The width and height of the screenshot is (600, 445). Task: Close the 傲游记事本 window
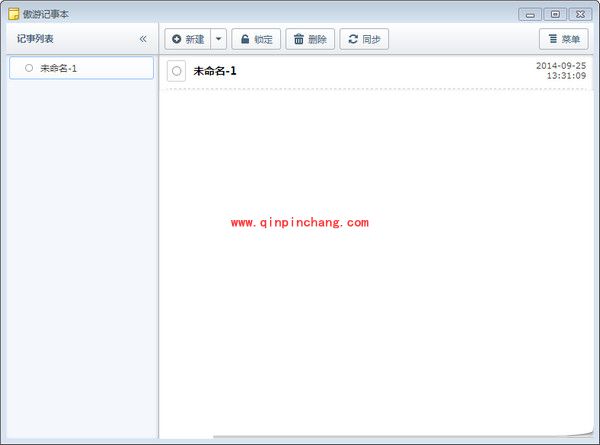pos(580,15)
